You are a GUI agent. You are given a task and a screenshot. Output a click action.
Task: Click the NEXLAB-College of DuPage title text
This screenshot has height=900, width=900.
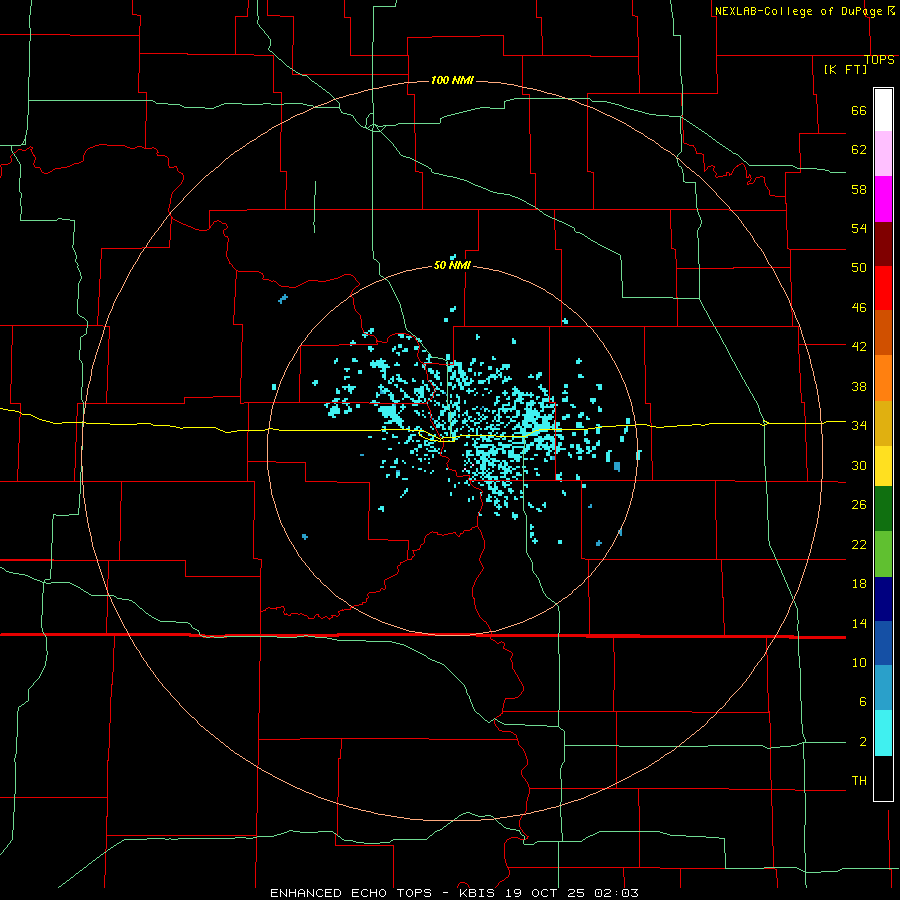pos(804,11)
